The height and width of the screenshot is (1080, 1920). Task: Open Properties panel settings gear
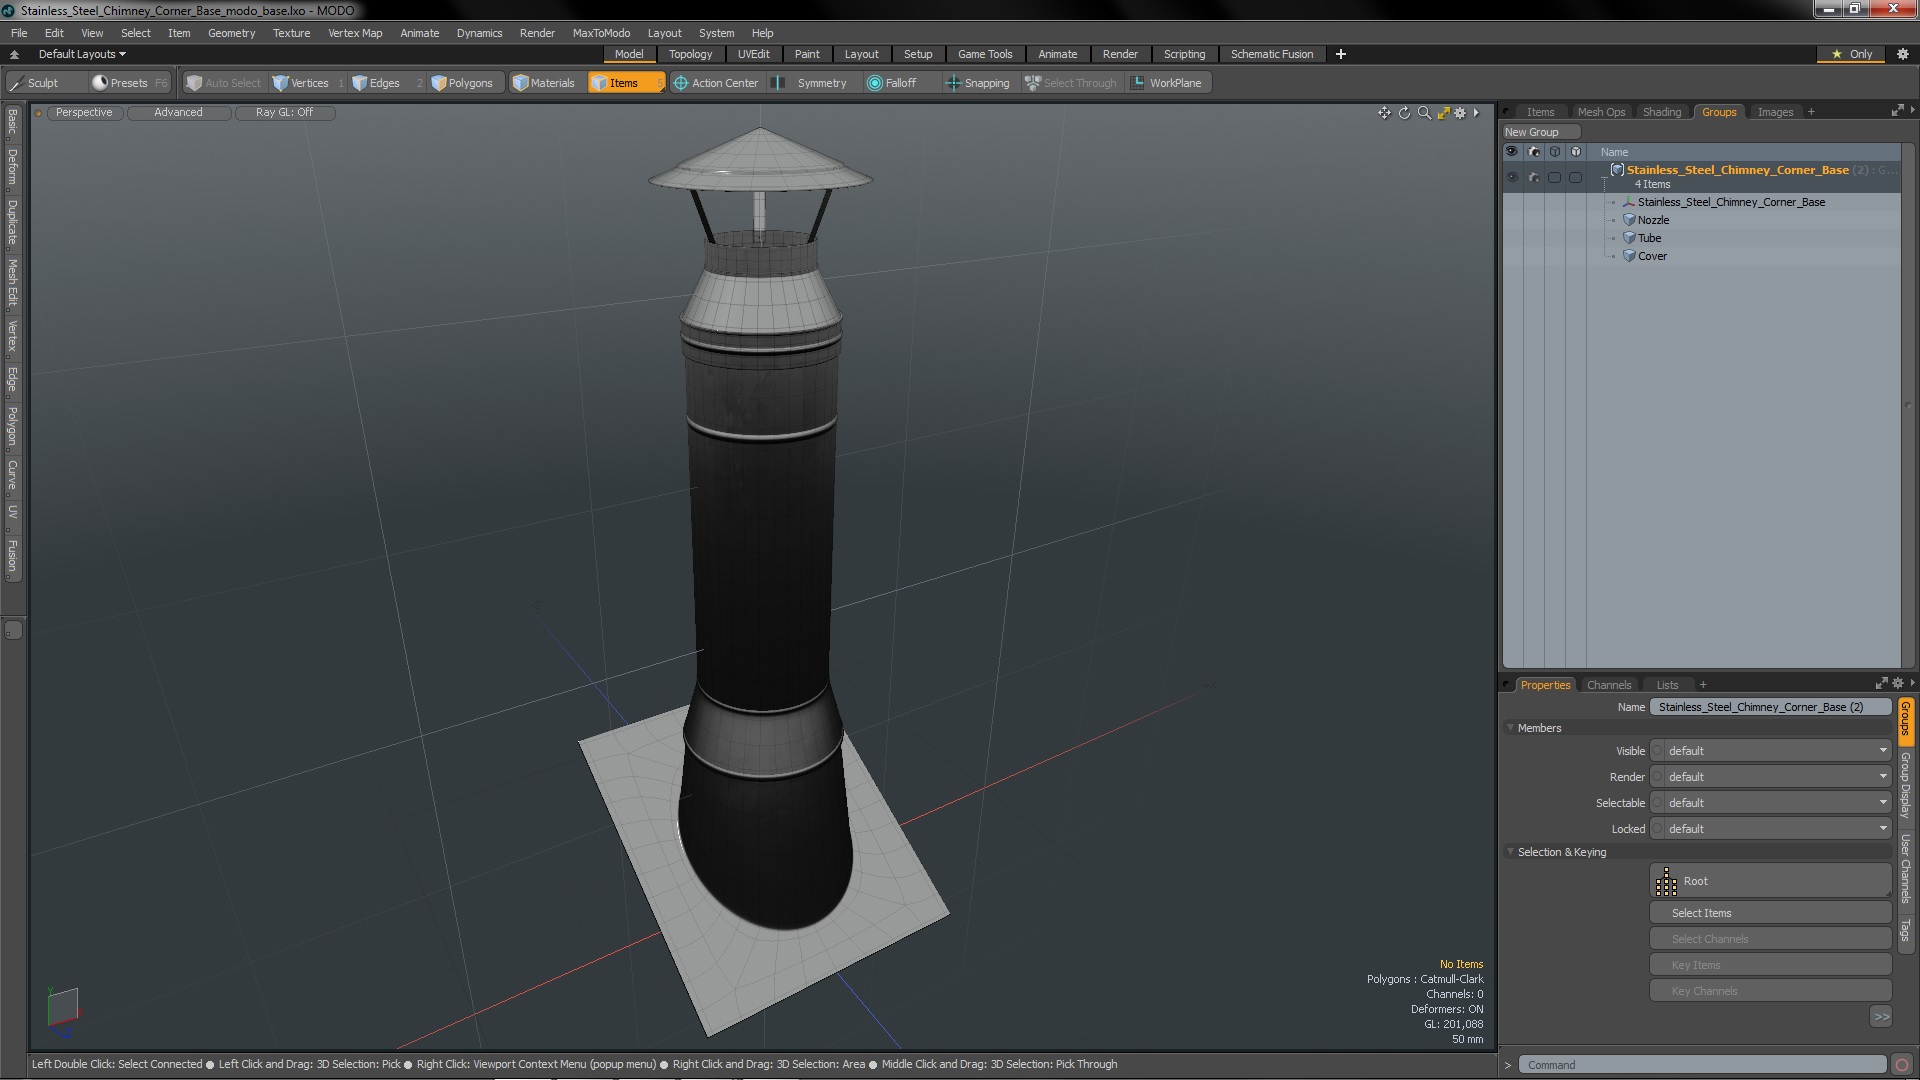click(1898, 684)
